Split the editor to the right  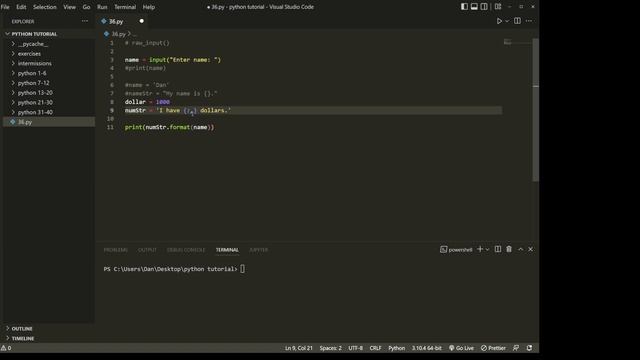[517, 21]
